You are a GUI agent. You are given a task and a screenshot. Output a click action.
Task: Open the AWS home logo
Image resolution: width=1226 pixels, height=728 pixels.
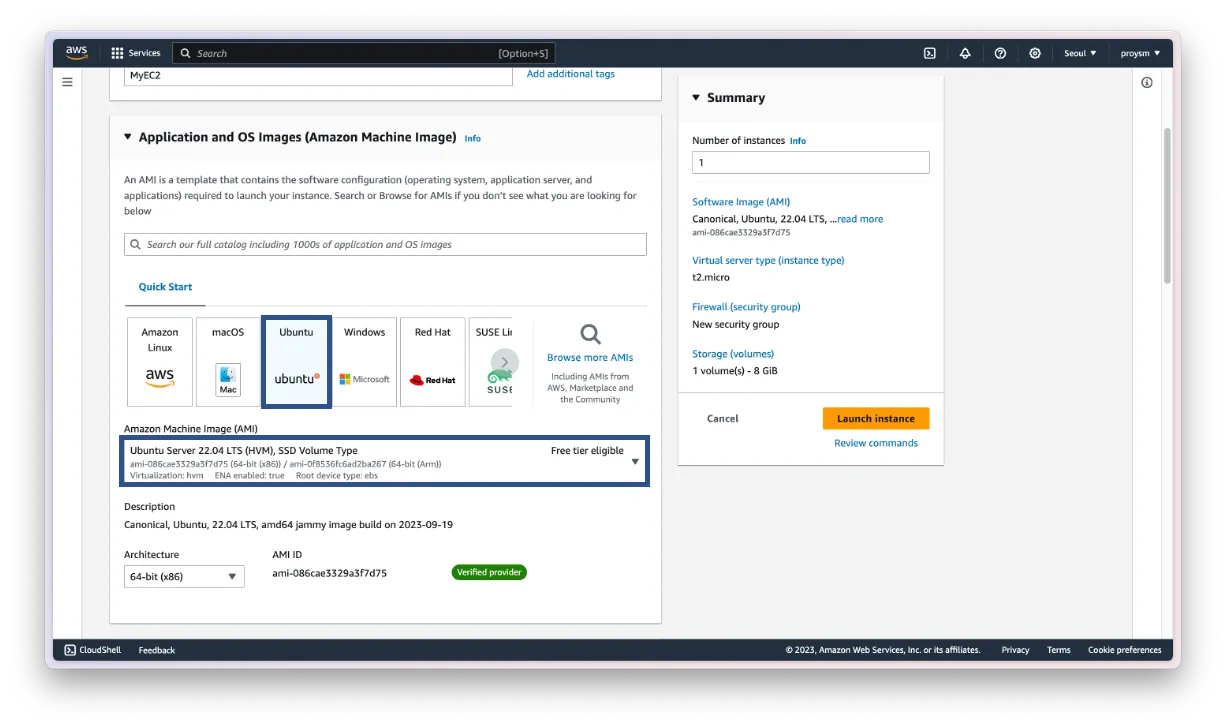click(77, 53)
